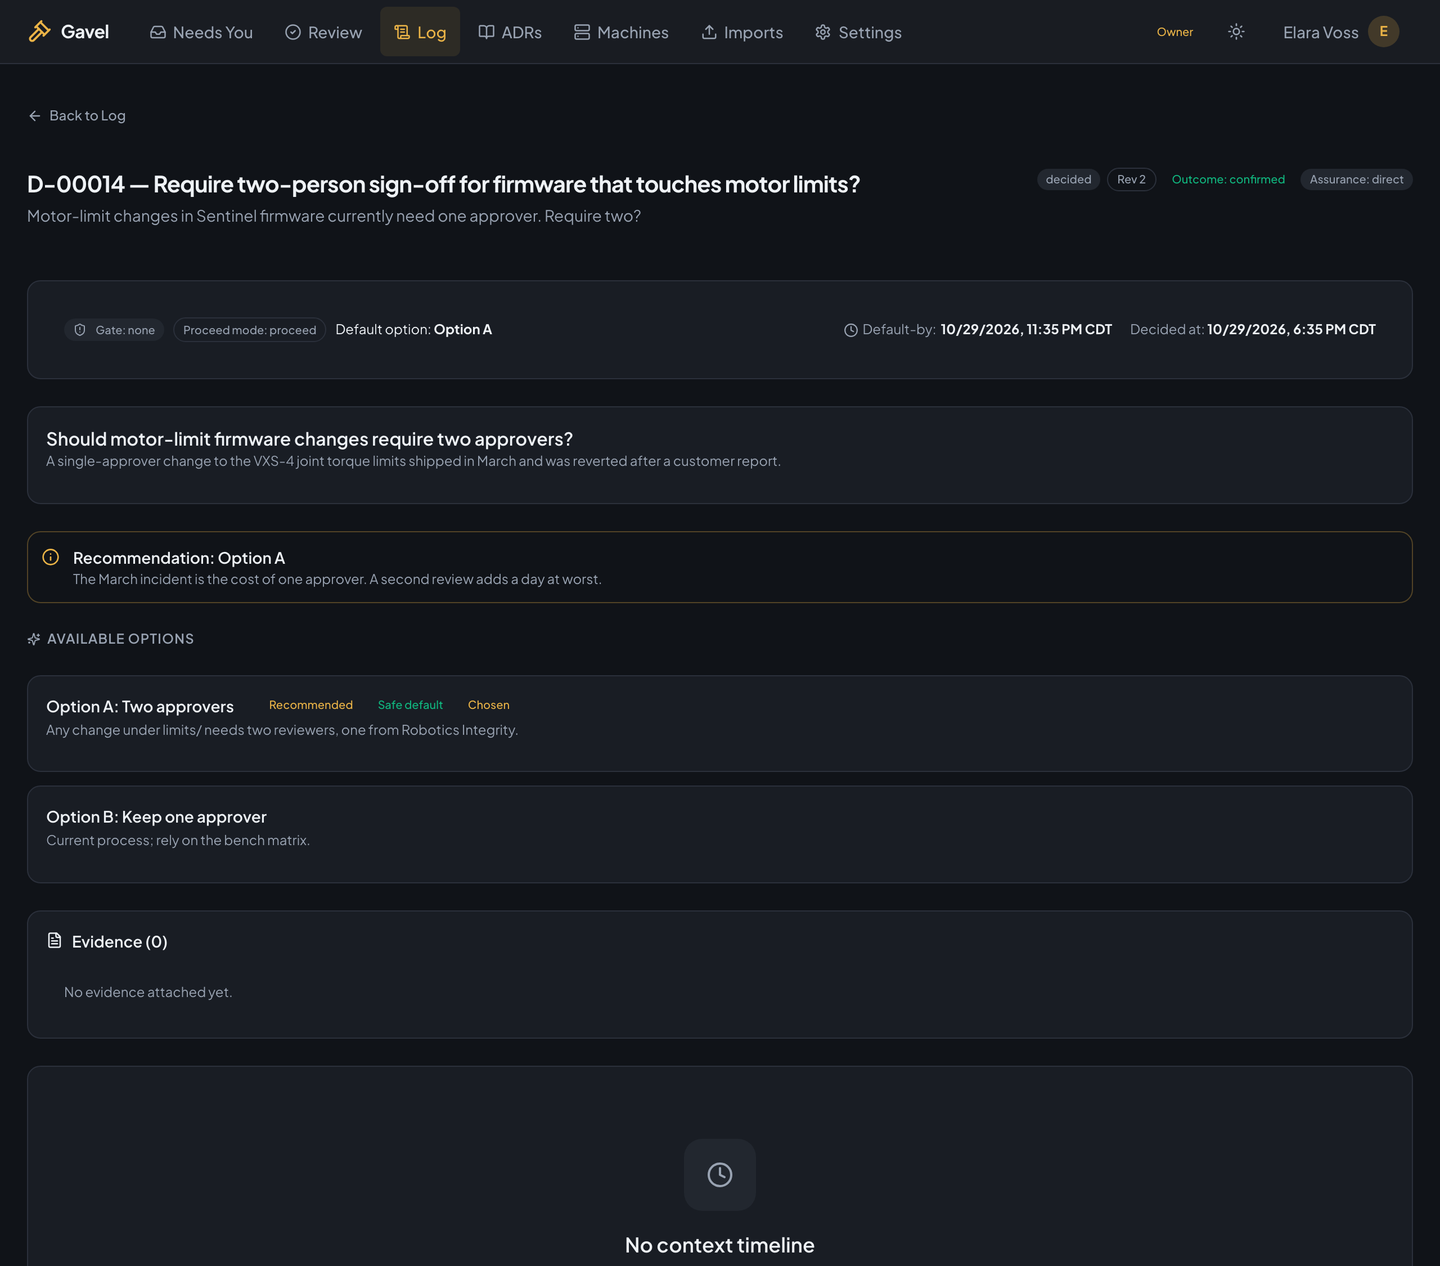1440x1266 pixels.
Task: Click the Recommended tag on Option A
Action: 311,705
